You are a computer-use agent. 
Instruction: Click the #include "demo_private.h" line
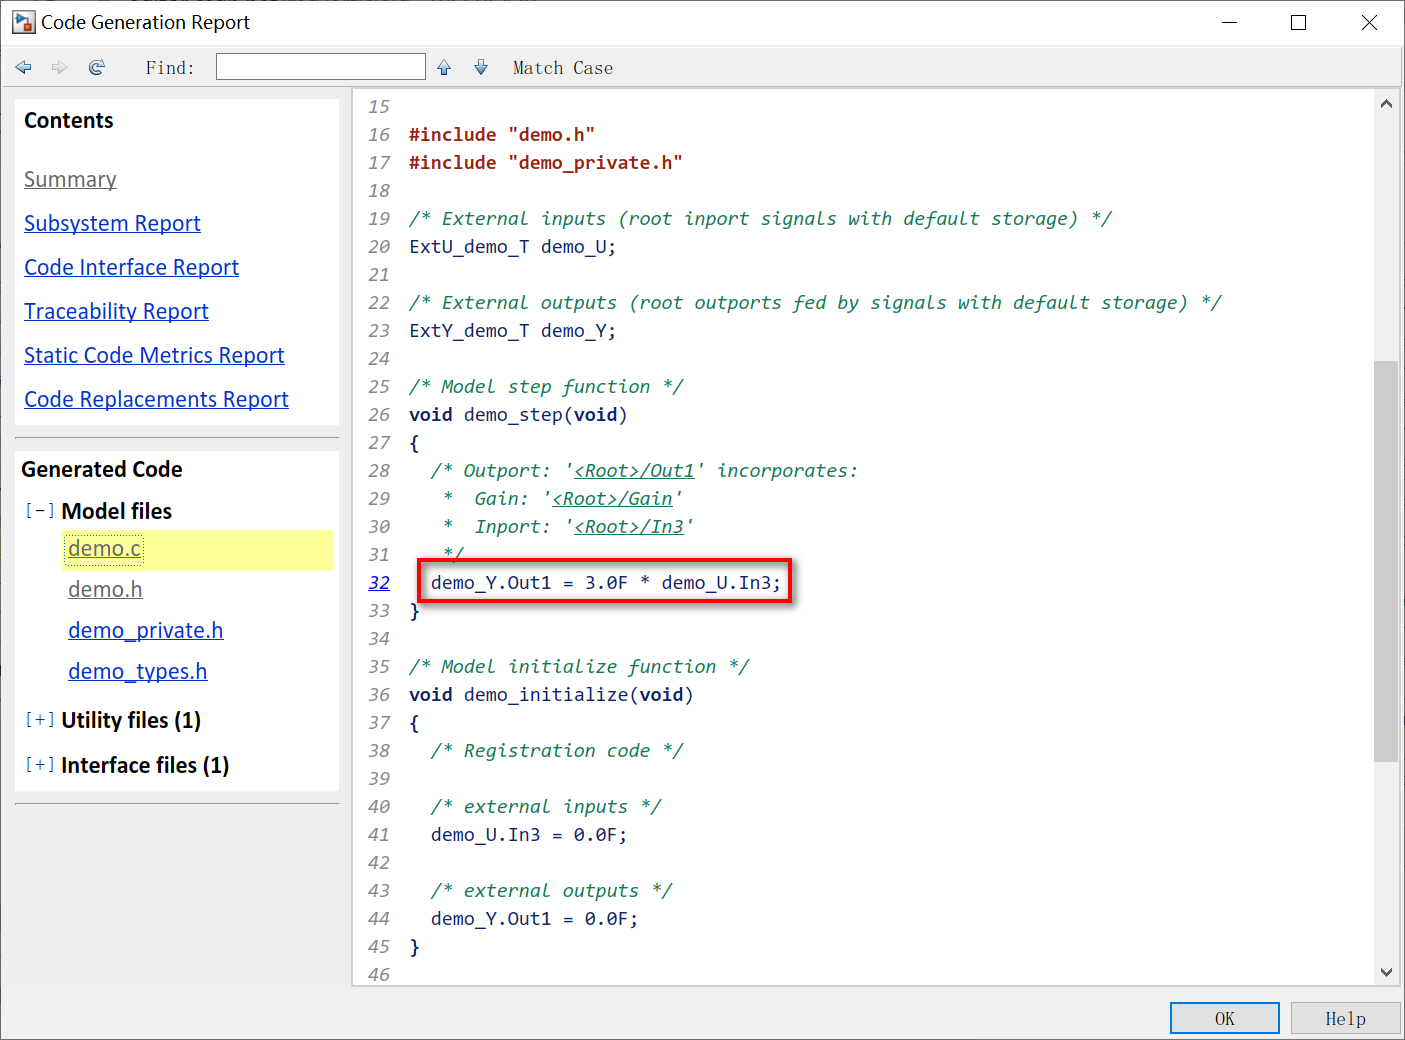click(x=546, y=162)
